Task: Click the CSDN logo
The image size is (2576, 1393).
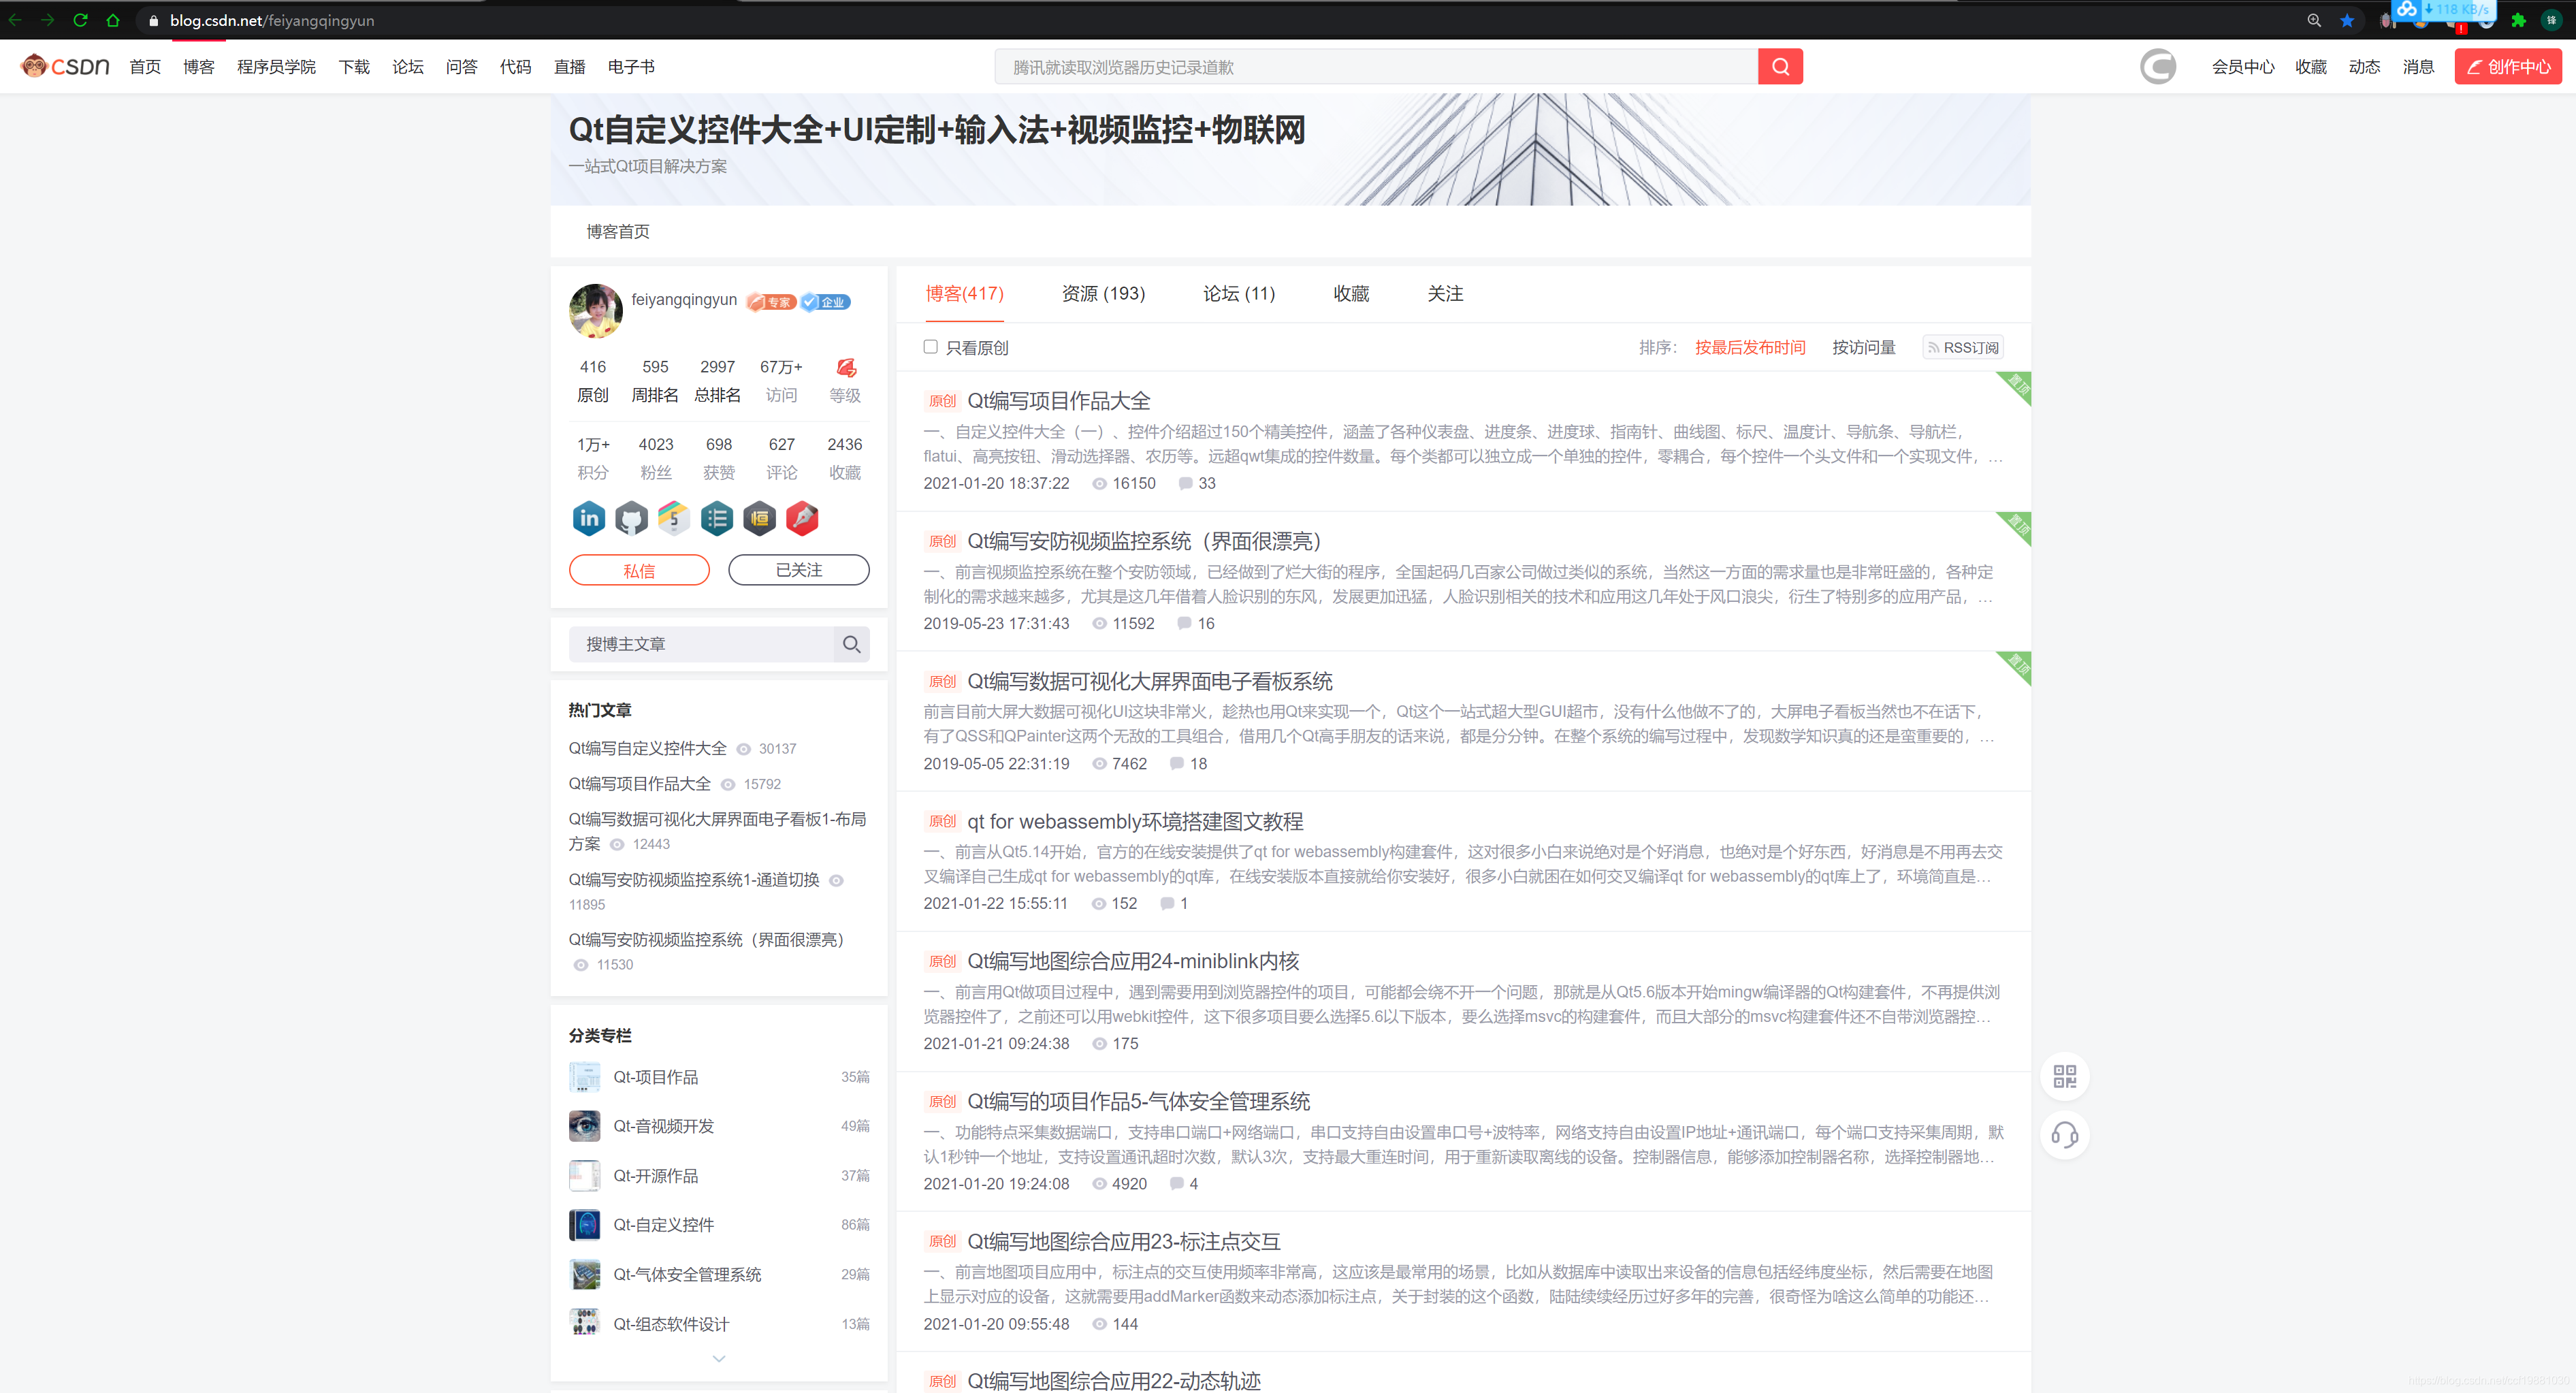Action: click(x=66, y=67)
